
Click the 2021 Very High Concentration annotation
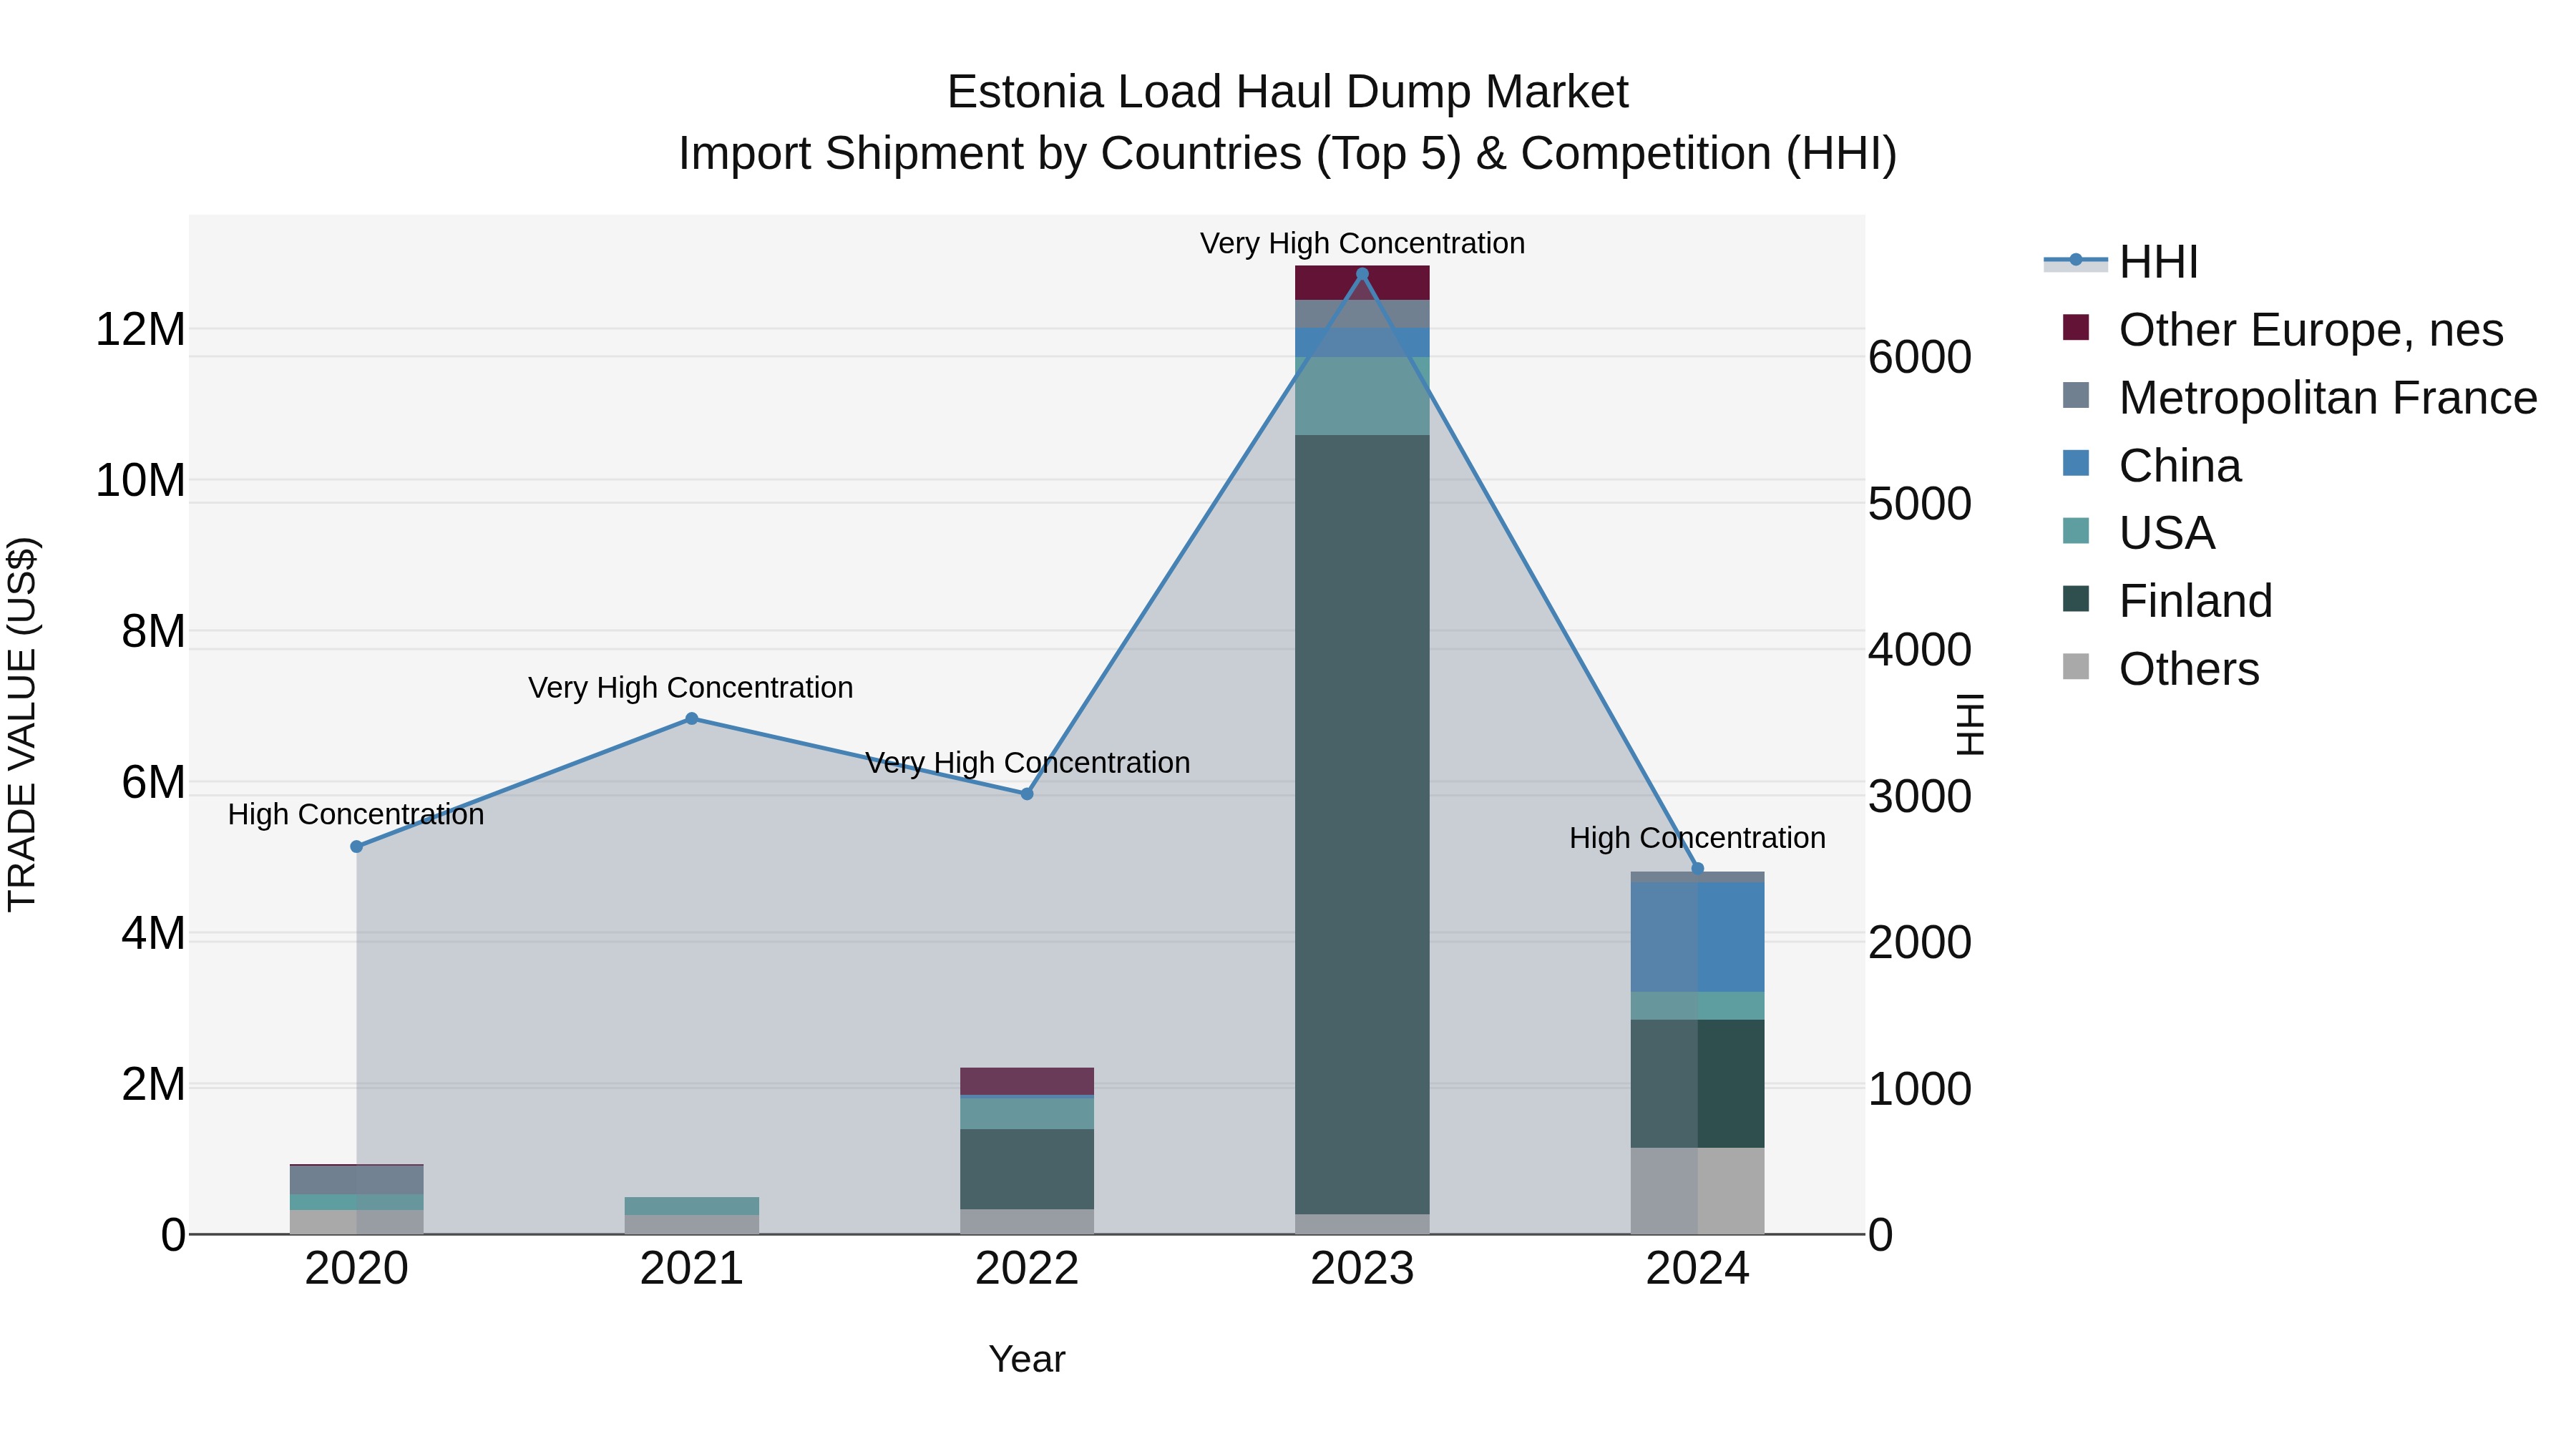click(691, 688)
